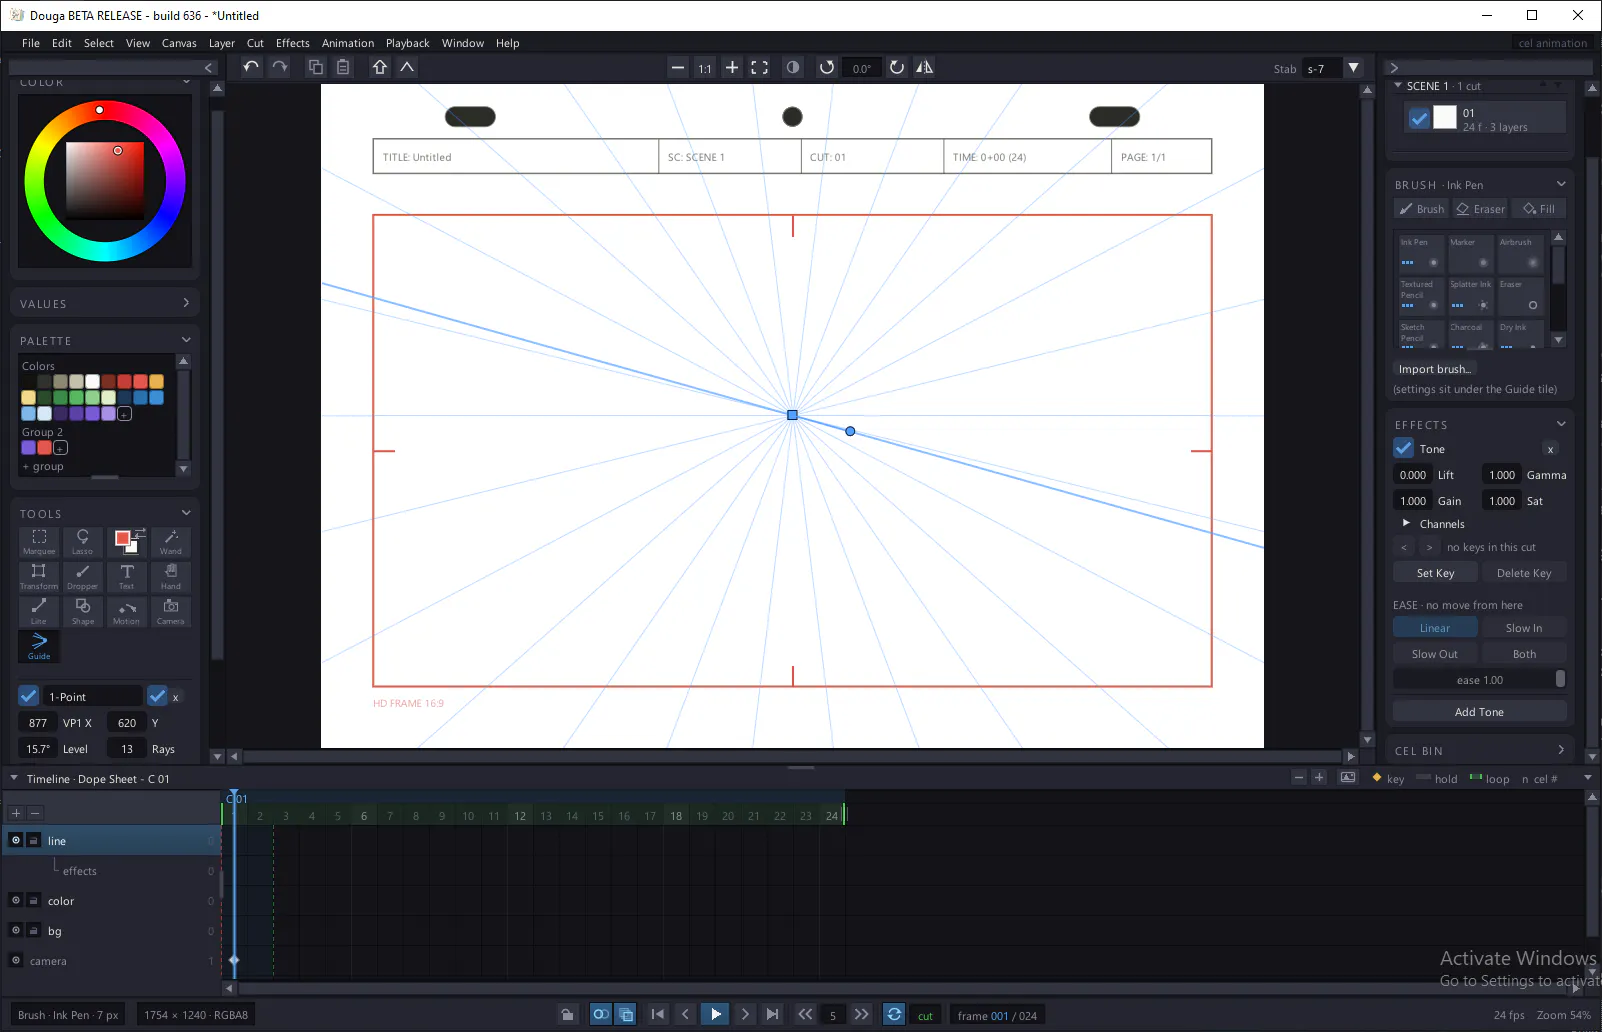1602x1032 pixels.
Task: Select the Camera tool
Action: coord(171,612)
